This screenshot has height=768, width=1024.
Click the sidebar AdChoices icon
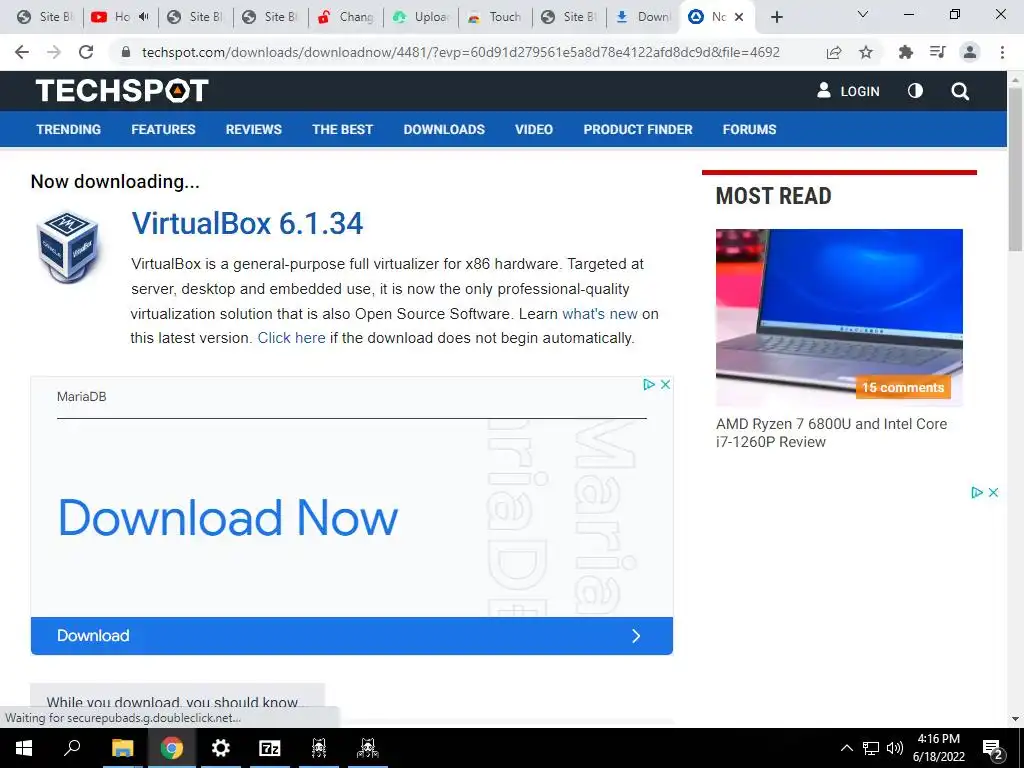tap(977, 492)
